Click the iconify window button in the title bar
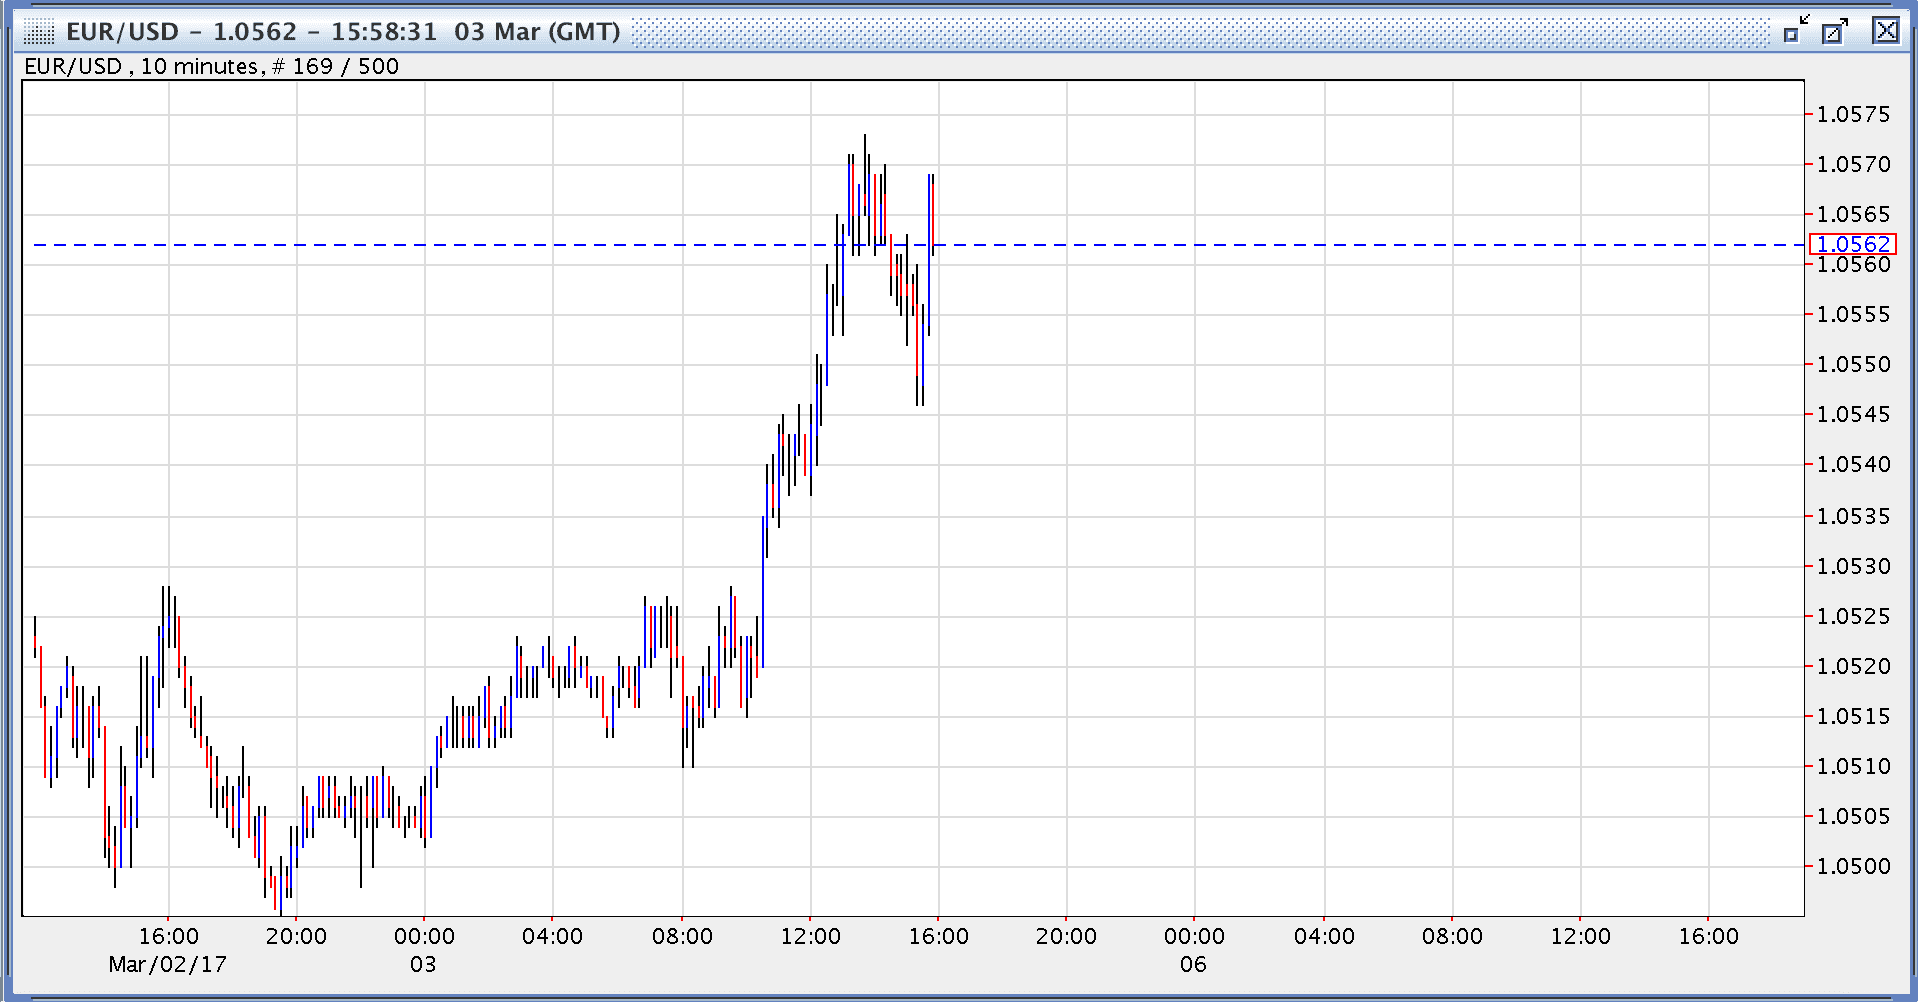 pyautogui.click(x=1797, y=30)
